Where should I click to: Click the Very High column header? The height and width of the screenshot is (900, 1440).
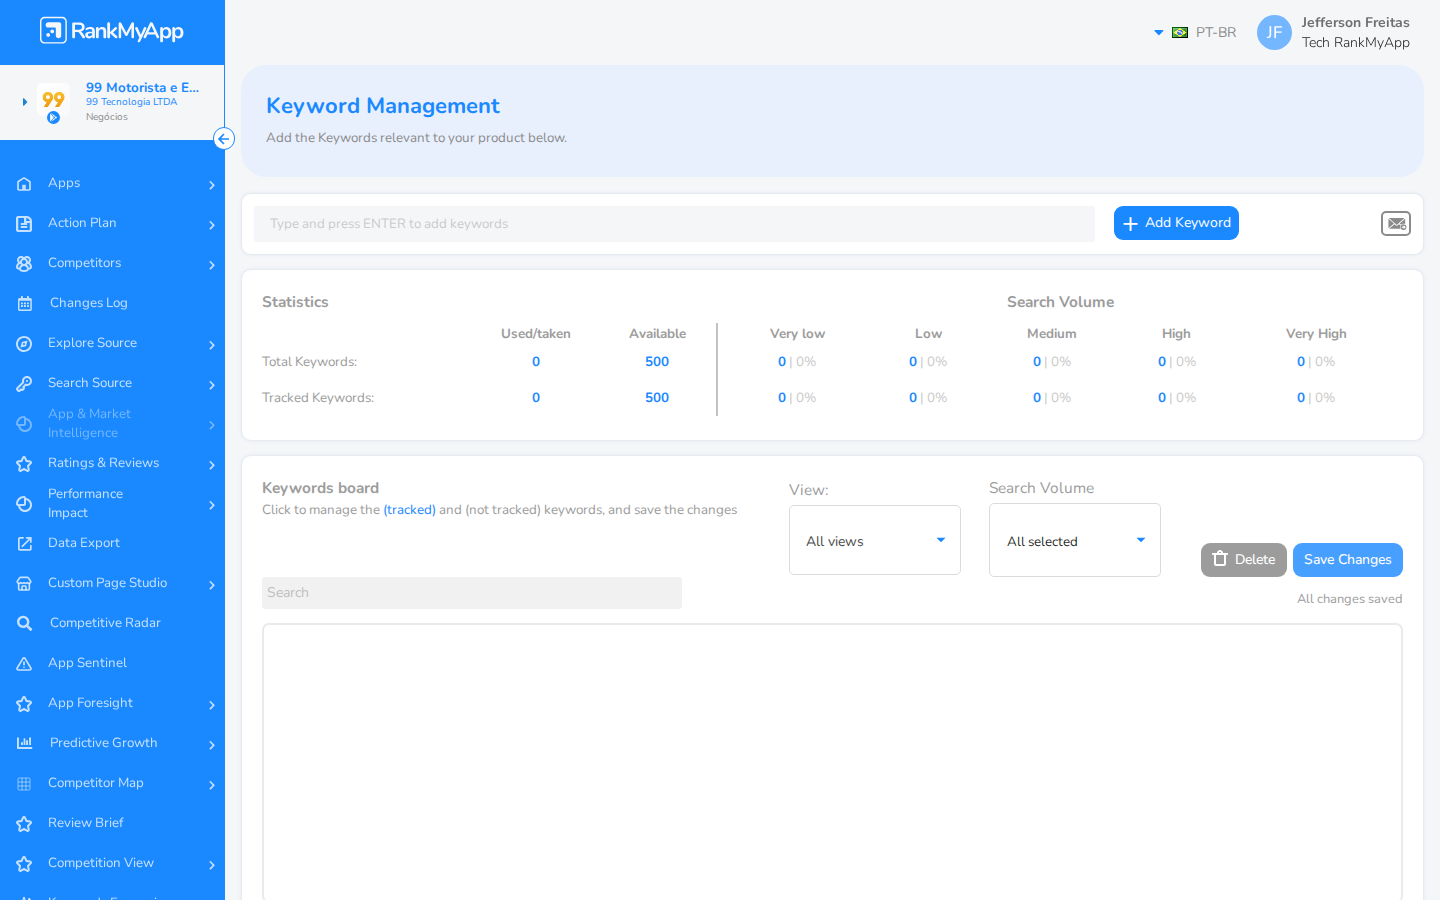tap(1316, 334)
